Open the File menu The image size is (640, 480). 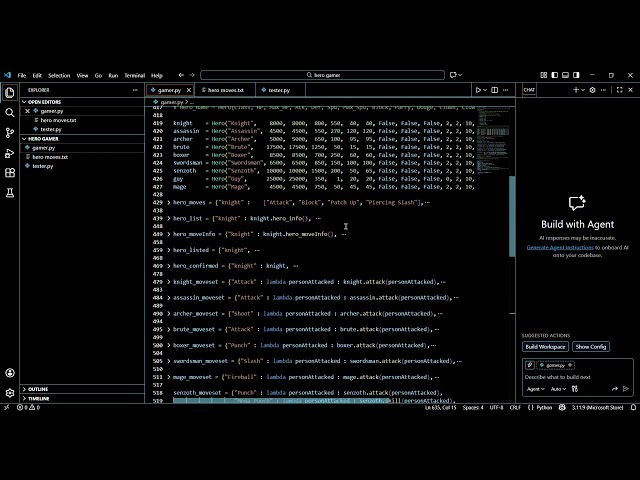pos(22,76)
